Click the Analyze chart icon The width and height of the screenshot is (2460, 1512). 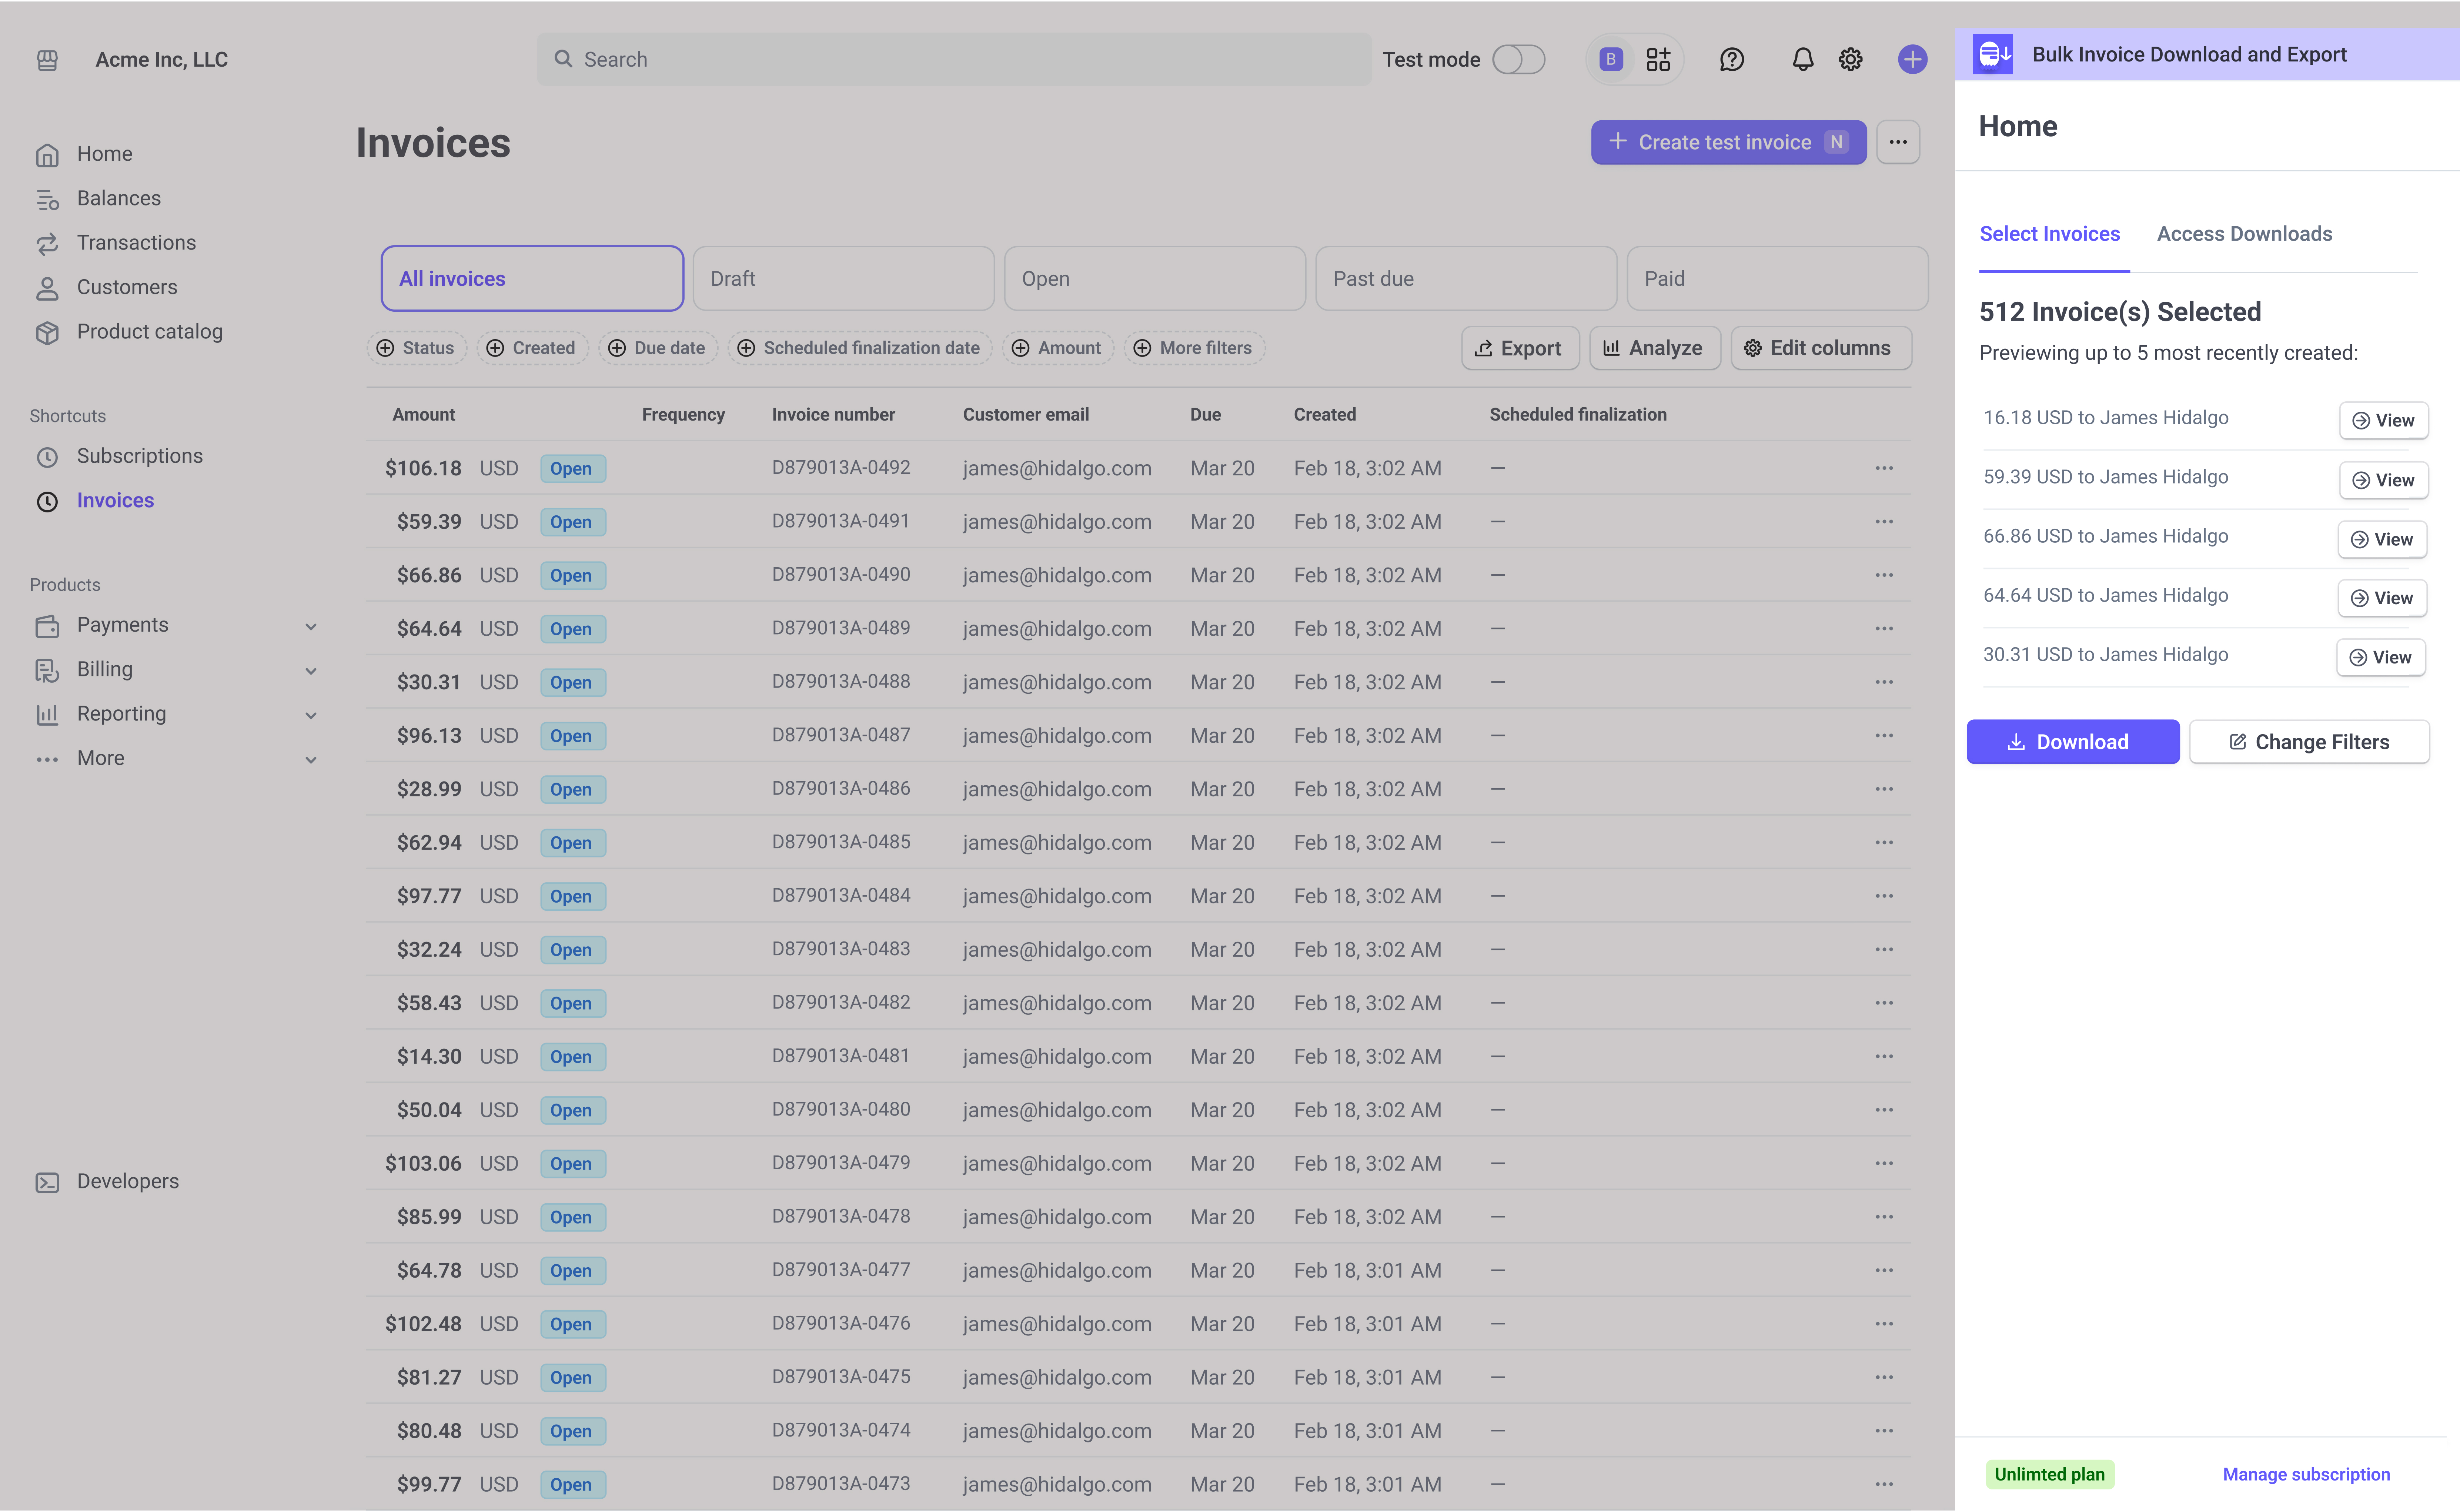point(1611,348)
